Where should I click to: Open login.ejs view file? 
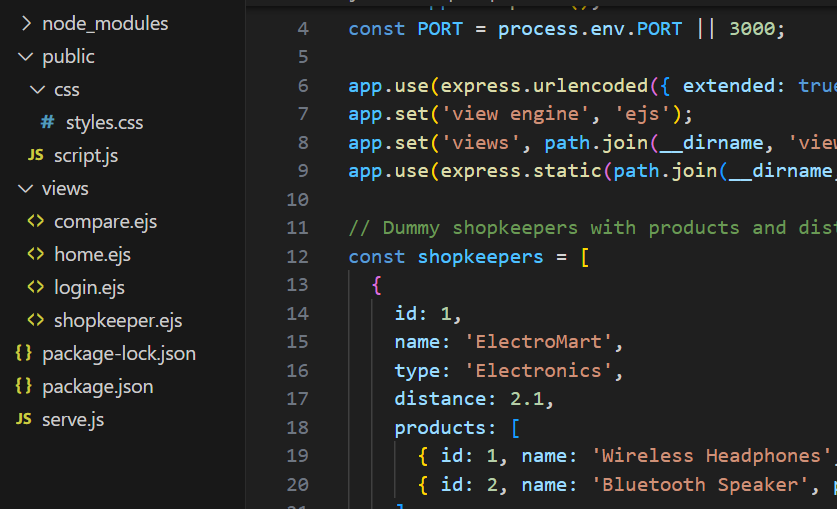click(x=89, y=288)
